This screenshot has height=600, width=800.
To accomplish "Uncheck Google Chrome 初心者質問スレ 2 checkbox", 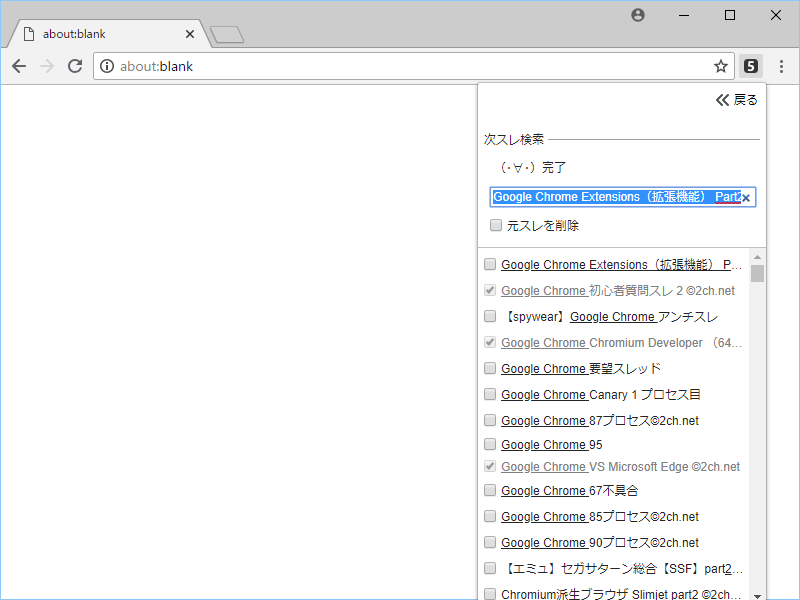I will [x=490, y=290].
